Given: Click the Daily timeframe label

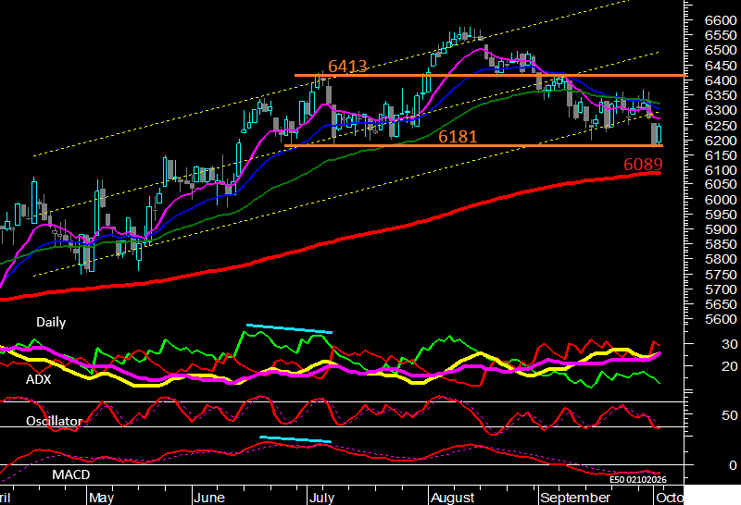Looking at the screenshot, I should click(51, 322).
